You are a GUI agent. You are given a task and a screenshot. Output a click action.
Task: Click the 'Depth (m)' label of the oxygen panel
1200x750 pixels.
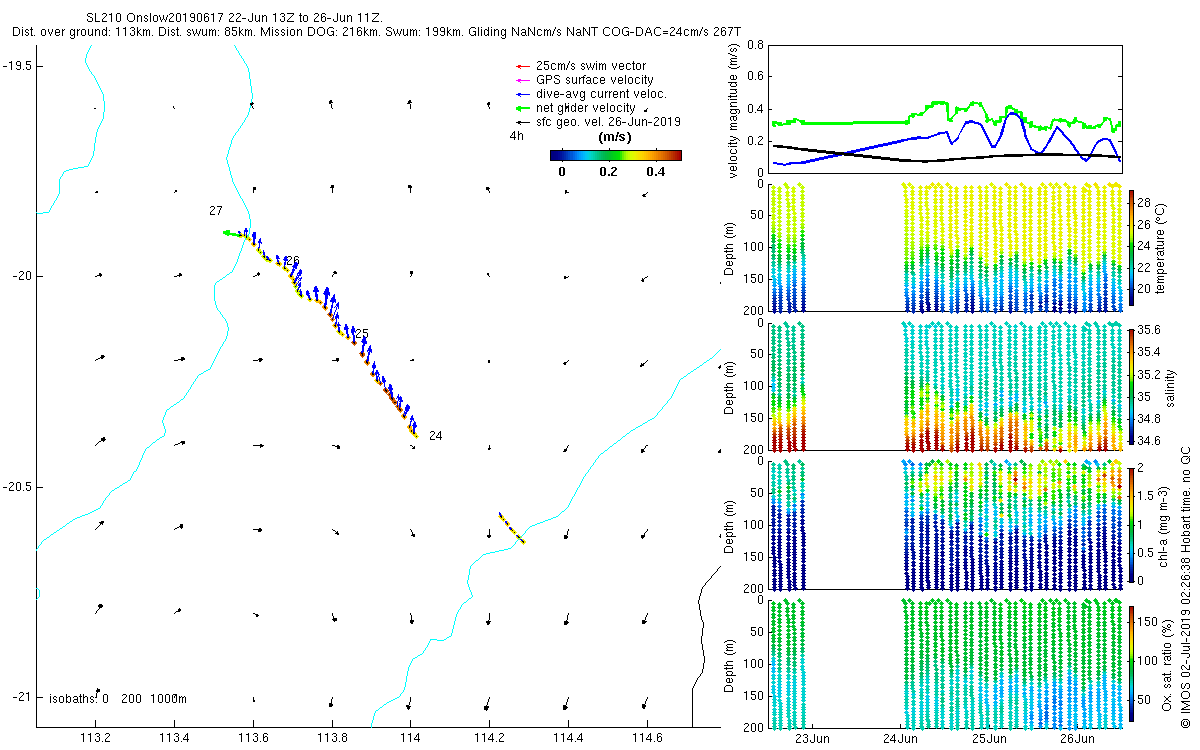tap(727, 666)
